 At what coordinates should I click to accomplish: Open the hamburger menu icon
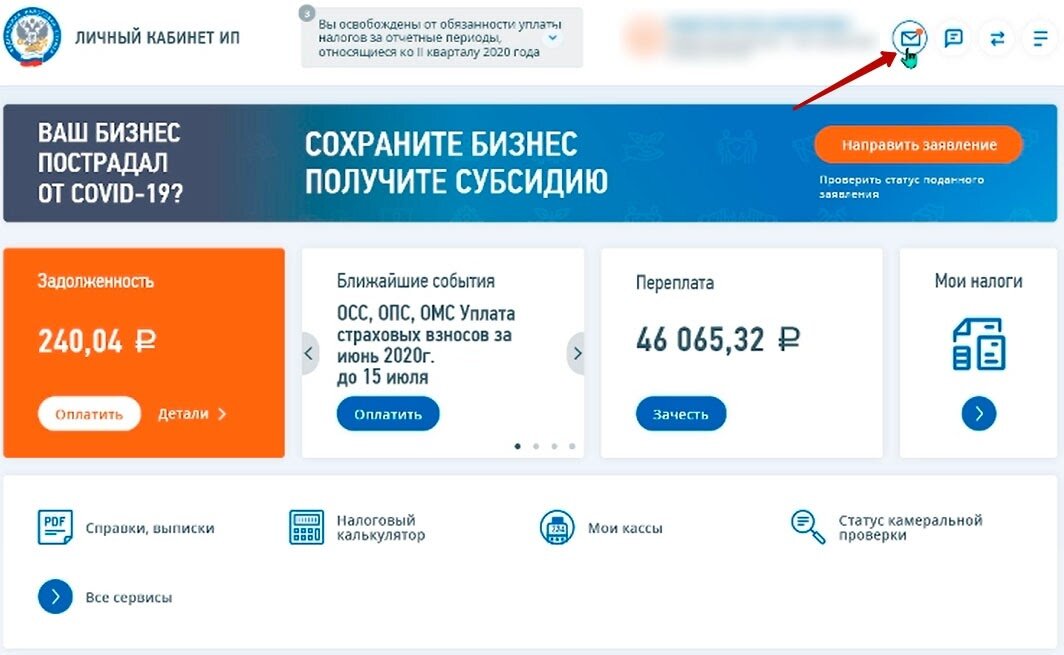(x=1040, y=39)
